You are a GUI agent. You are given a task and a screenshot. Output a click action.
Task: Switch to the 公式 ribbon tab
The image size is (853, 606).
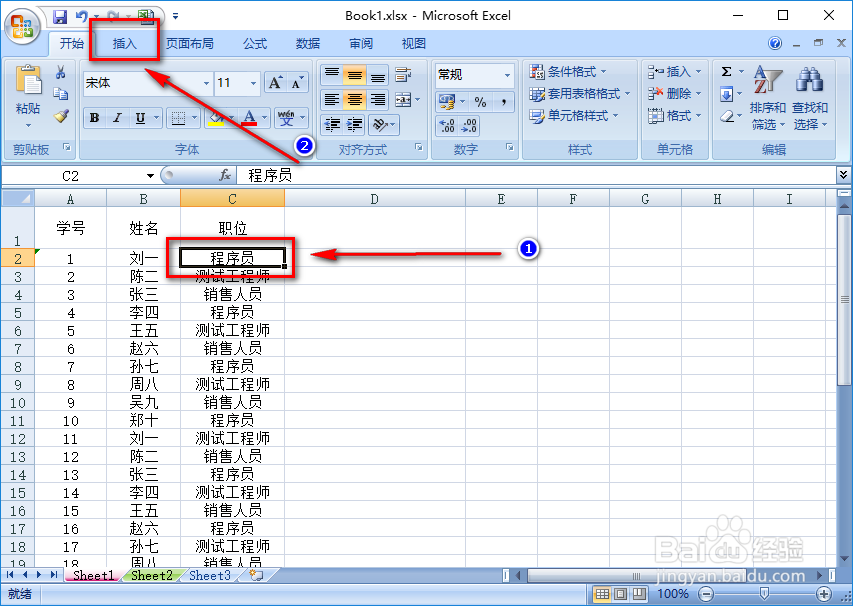coord(255,44)
